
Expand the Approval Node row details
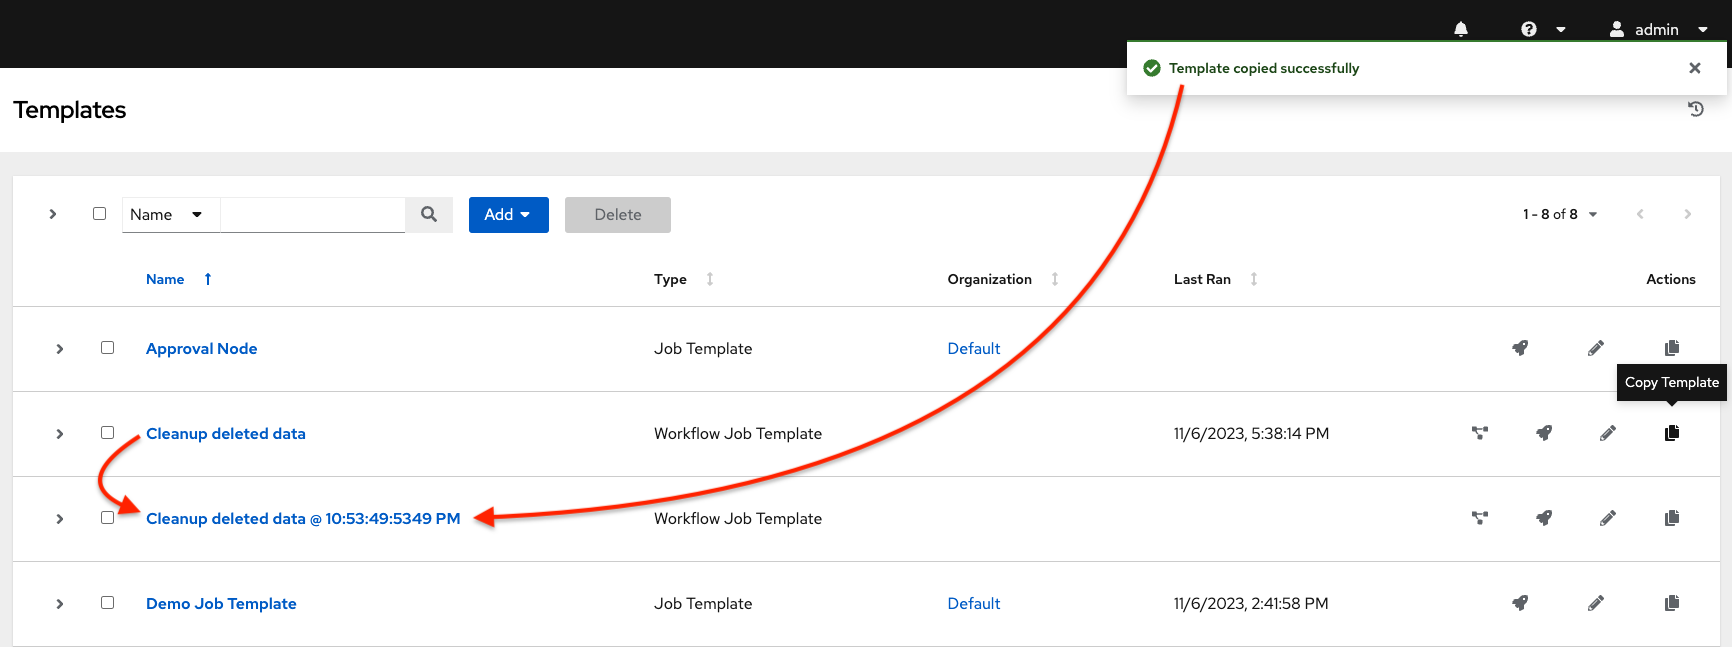[60, 349]
